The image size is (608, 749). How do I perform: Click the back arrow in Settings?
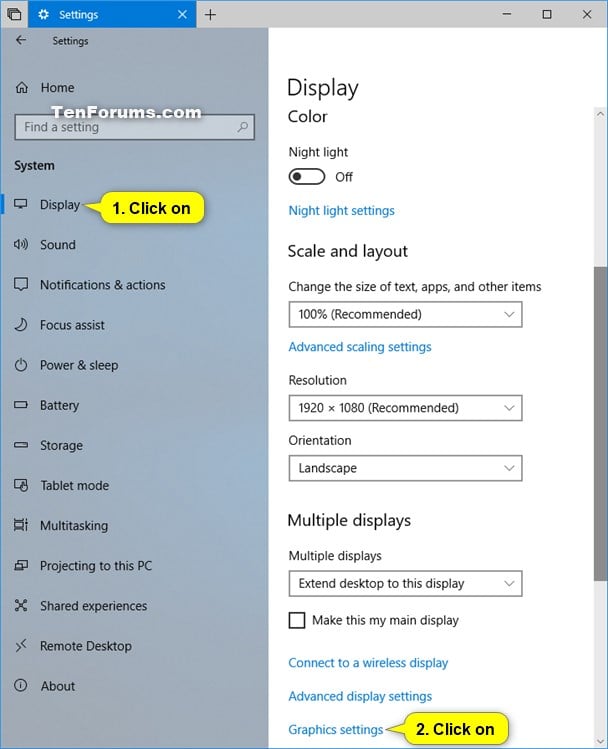[x=21, y=40]
